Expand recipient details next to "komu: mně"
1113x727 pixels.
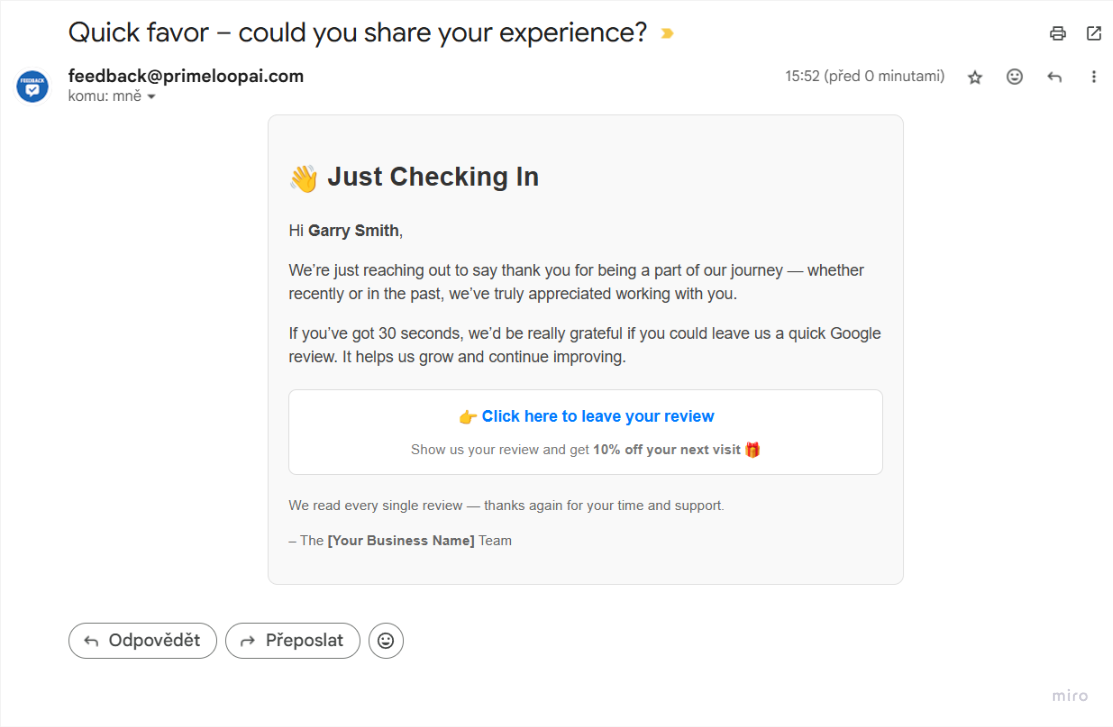pos(152,97)
